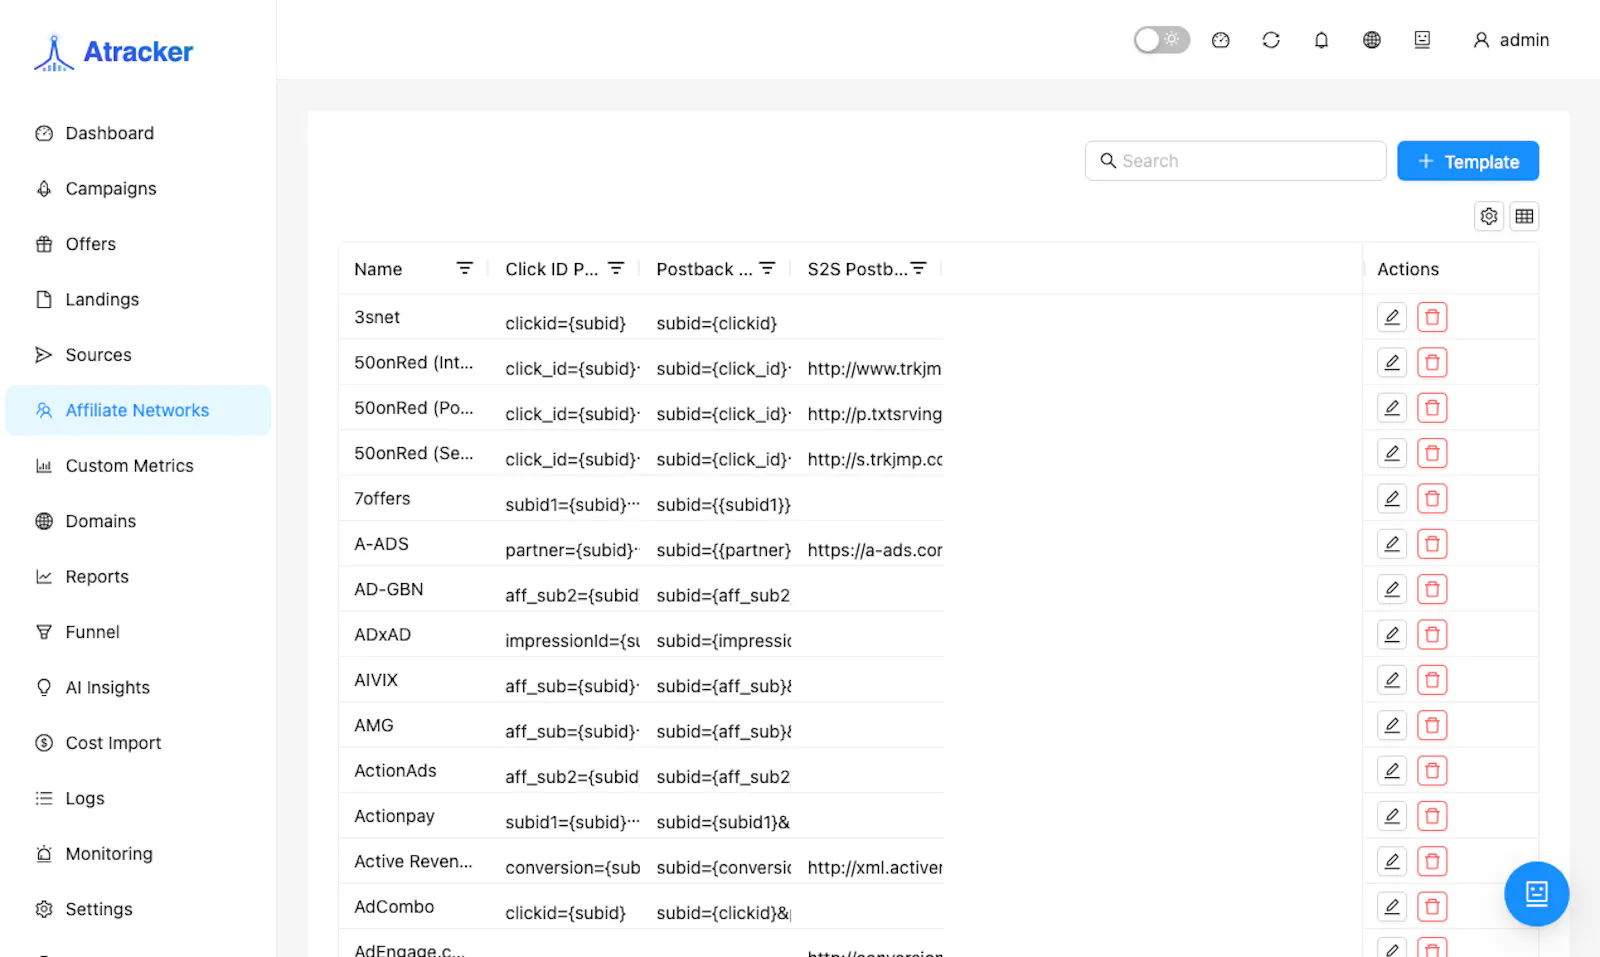The width and height of the screenshot is (1600, 957).
Task: Go to Cost Import
Action: tap(138, 743)
